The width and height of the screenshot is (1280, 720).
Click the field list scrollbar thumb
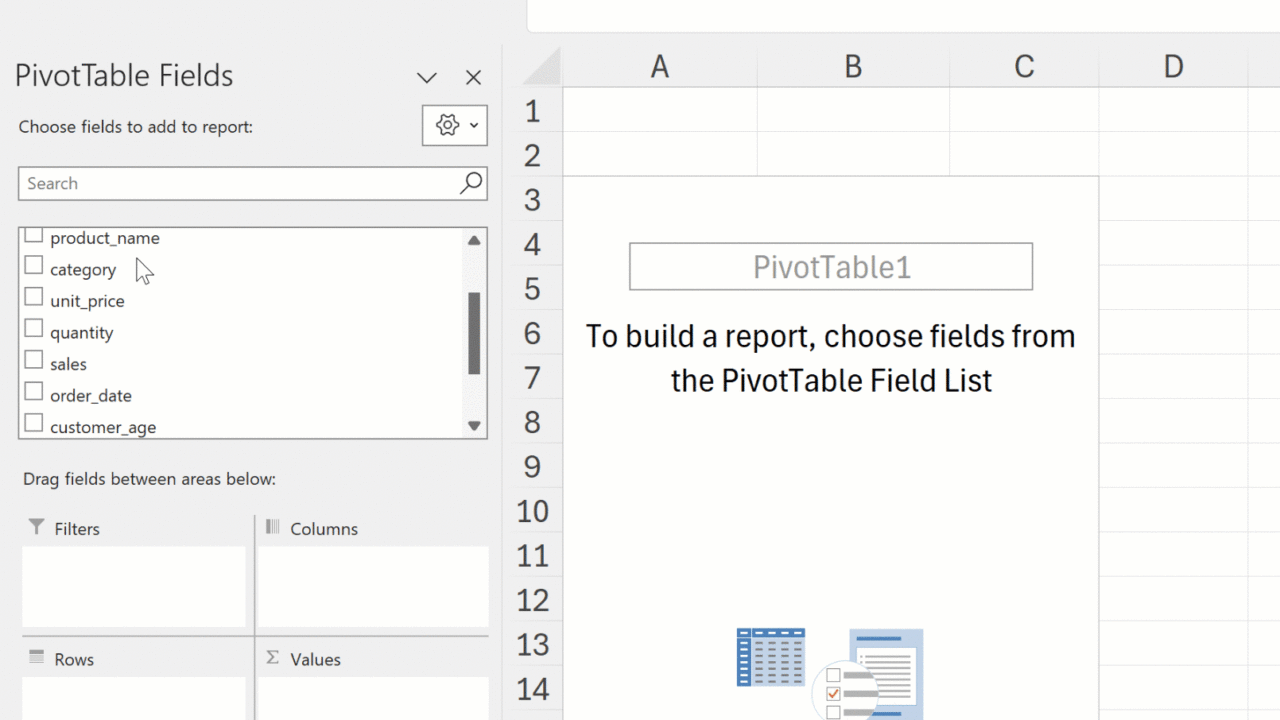(474, 333)
